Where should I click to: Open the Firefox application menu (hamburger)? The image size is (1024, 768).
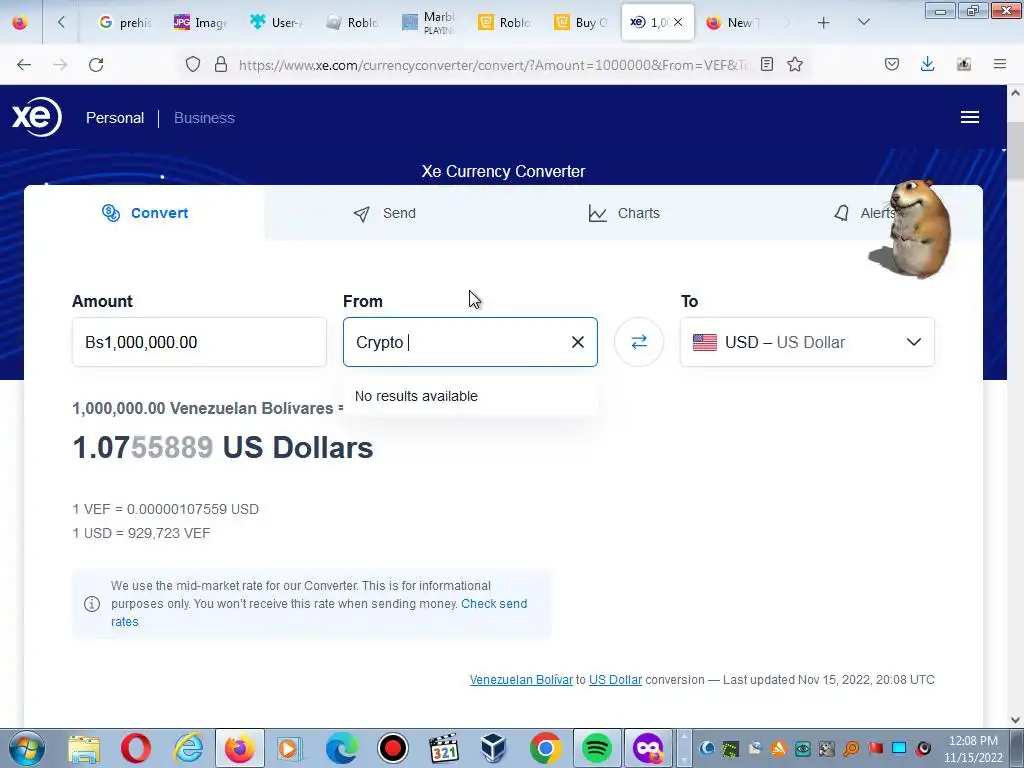pos(1000,64)
